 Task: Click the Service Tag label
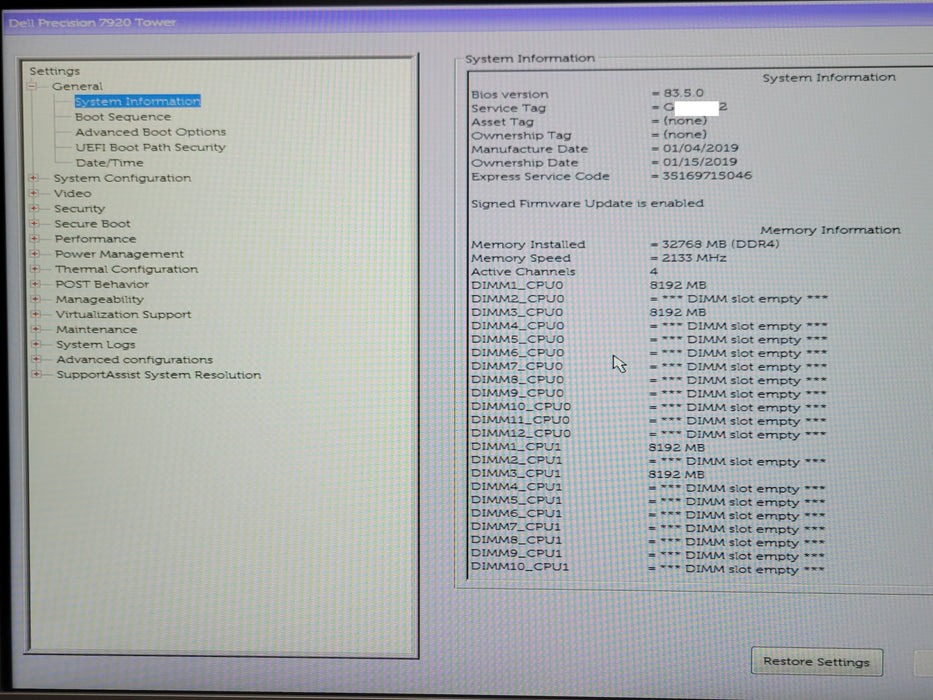coord(508,108)
